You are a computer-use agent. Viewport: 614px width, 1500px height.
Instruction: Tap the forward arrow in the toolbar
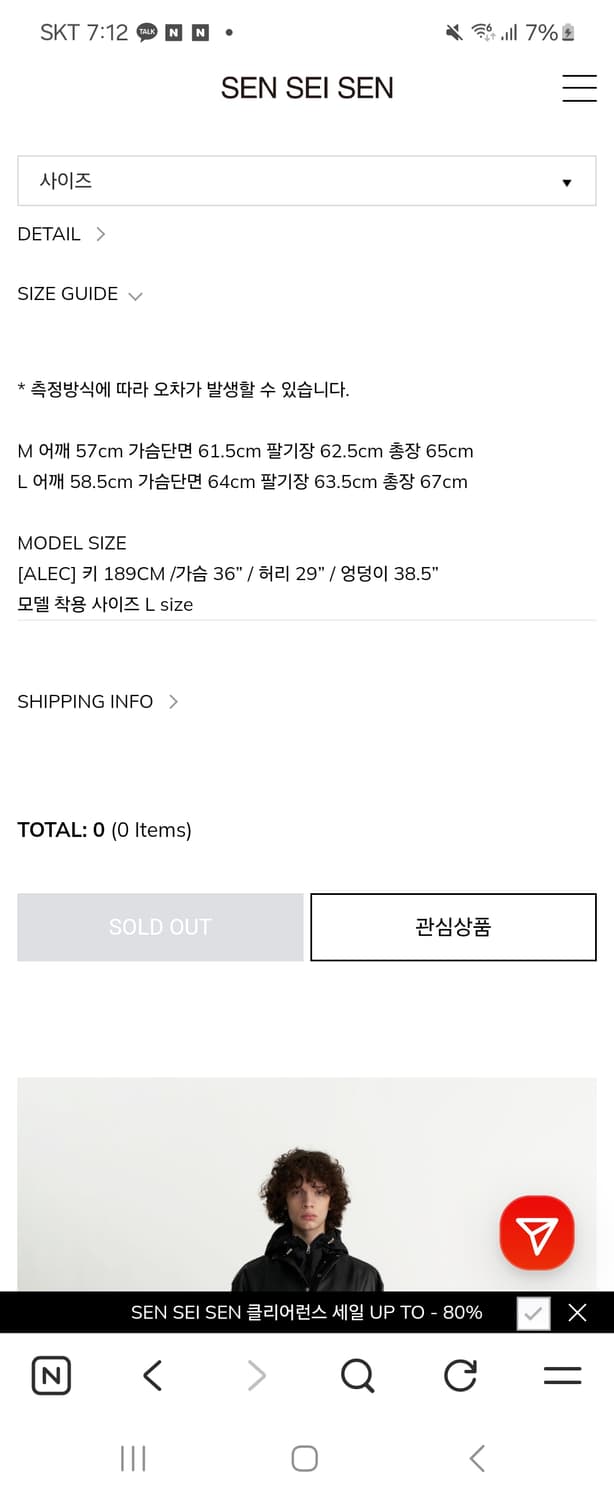click(x=255, y=1375)
